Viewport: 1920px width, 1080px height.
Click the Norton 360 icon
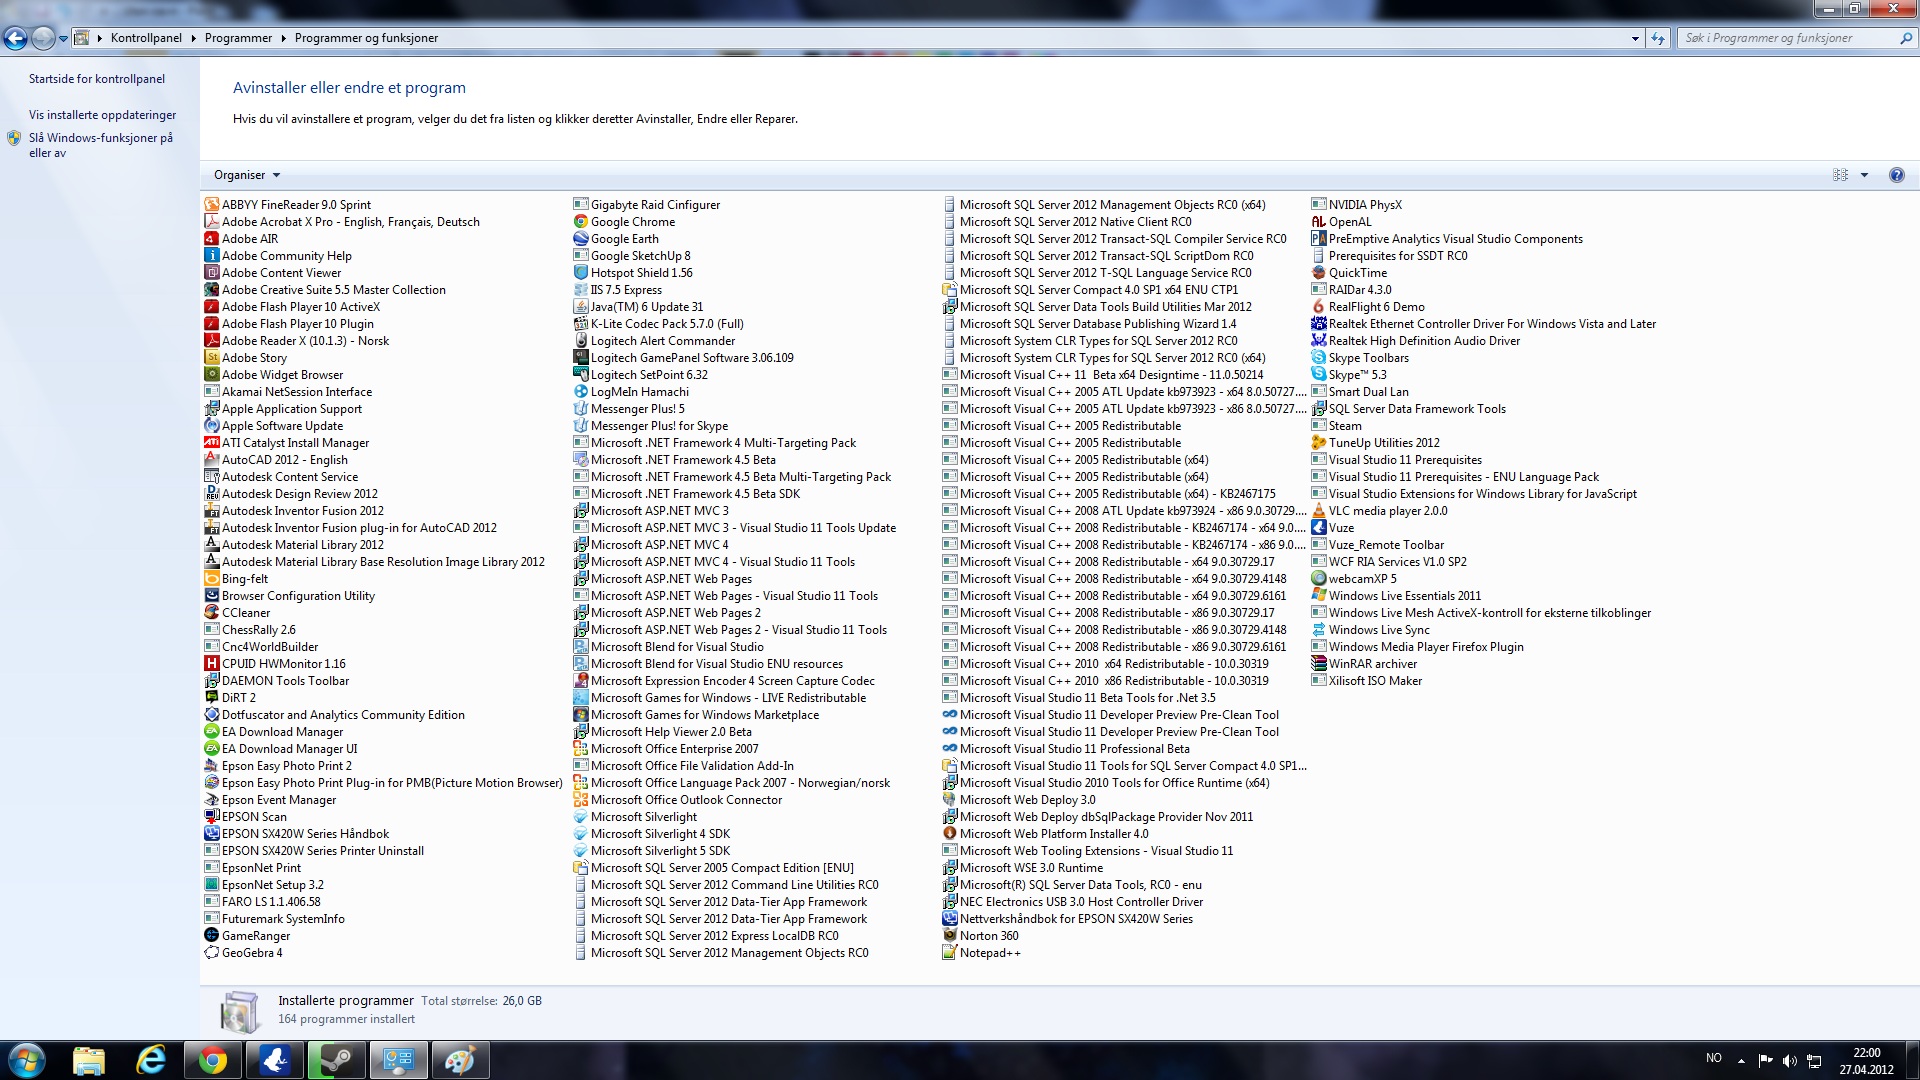[x=949, y=936]
